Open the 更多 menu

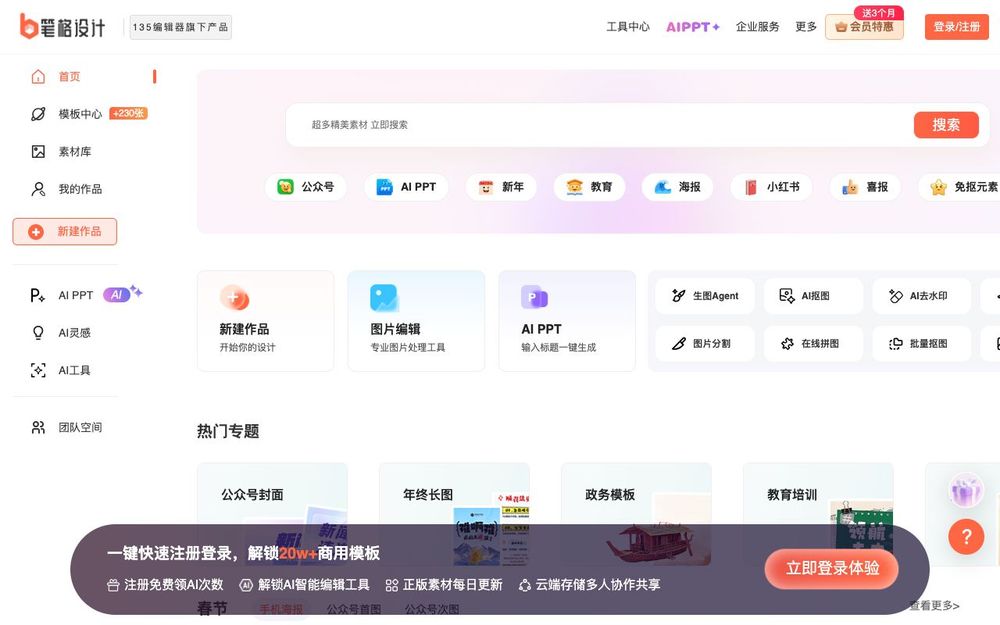[806, 27]
